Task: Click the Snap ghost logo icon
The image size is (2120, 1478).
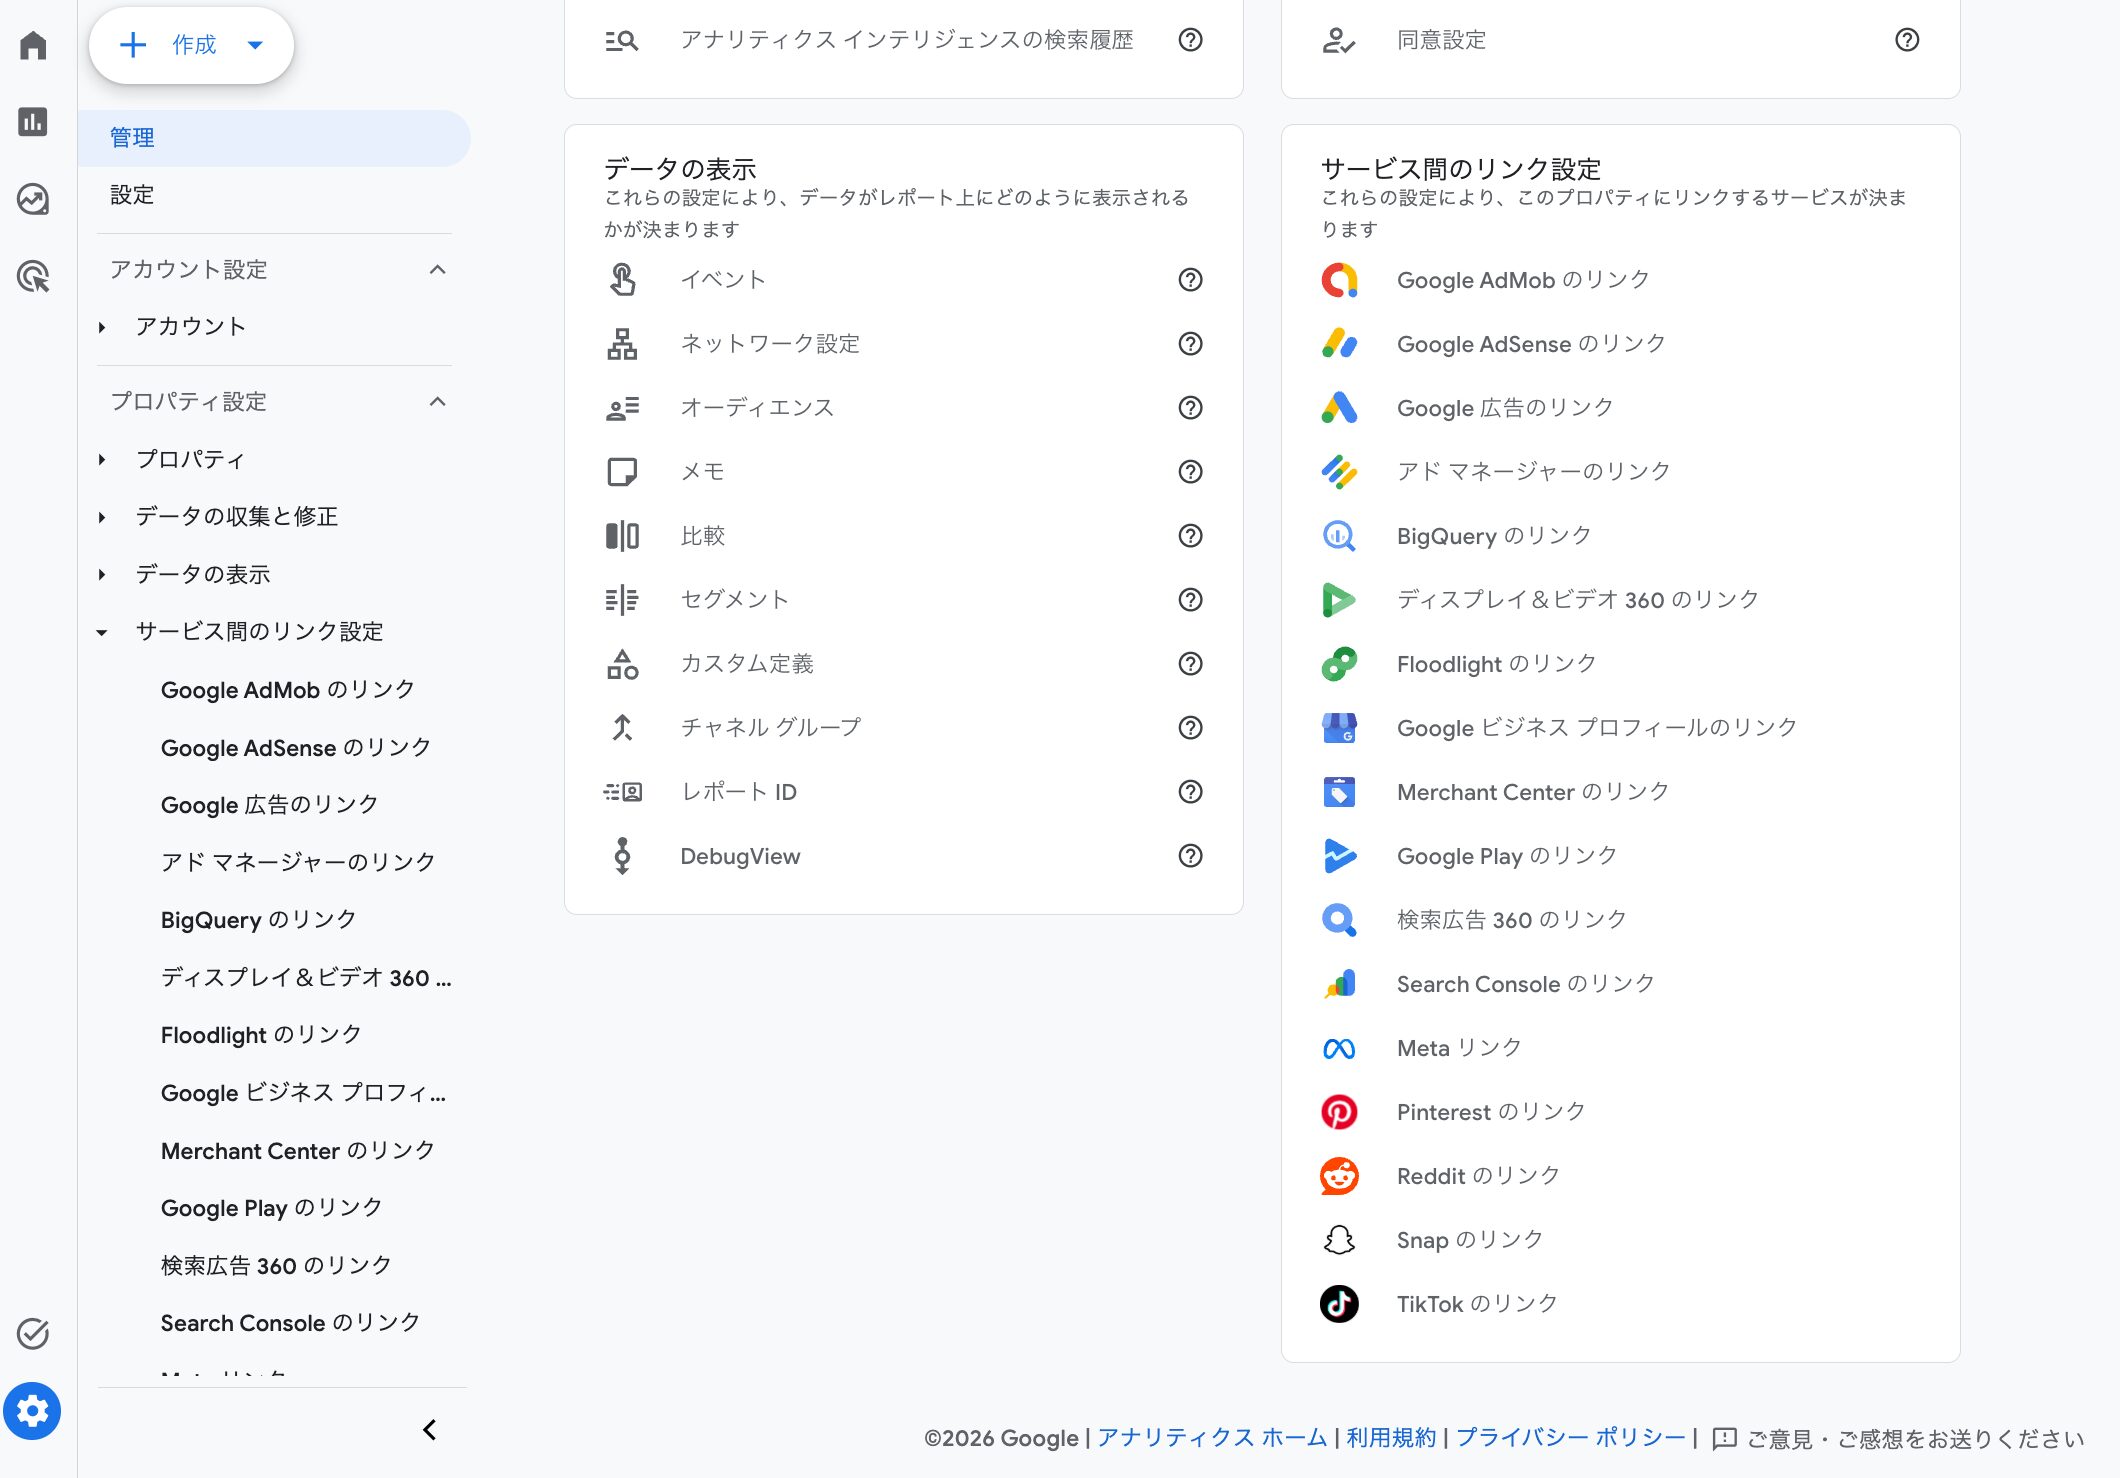Action: (x=1339, y=1240)
